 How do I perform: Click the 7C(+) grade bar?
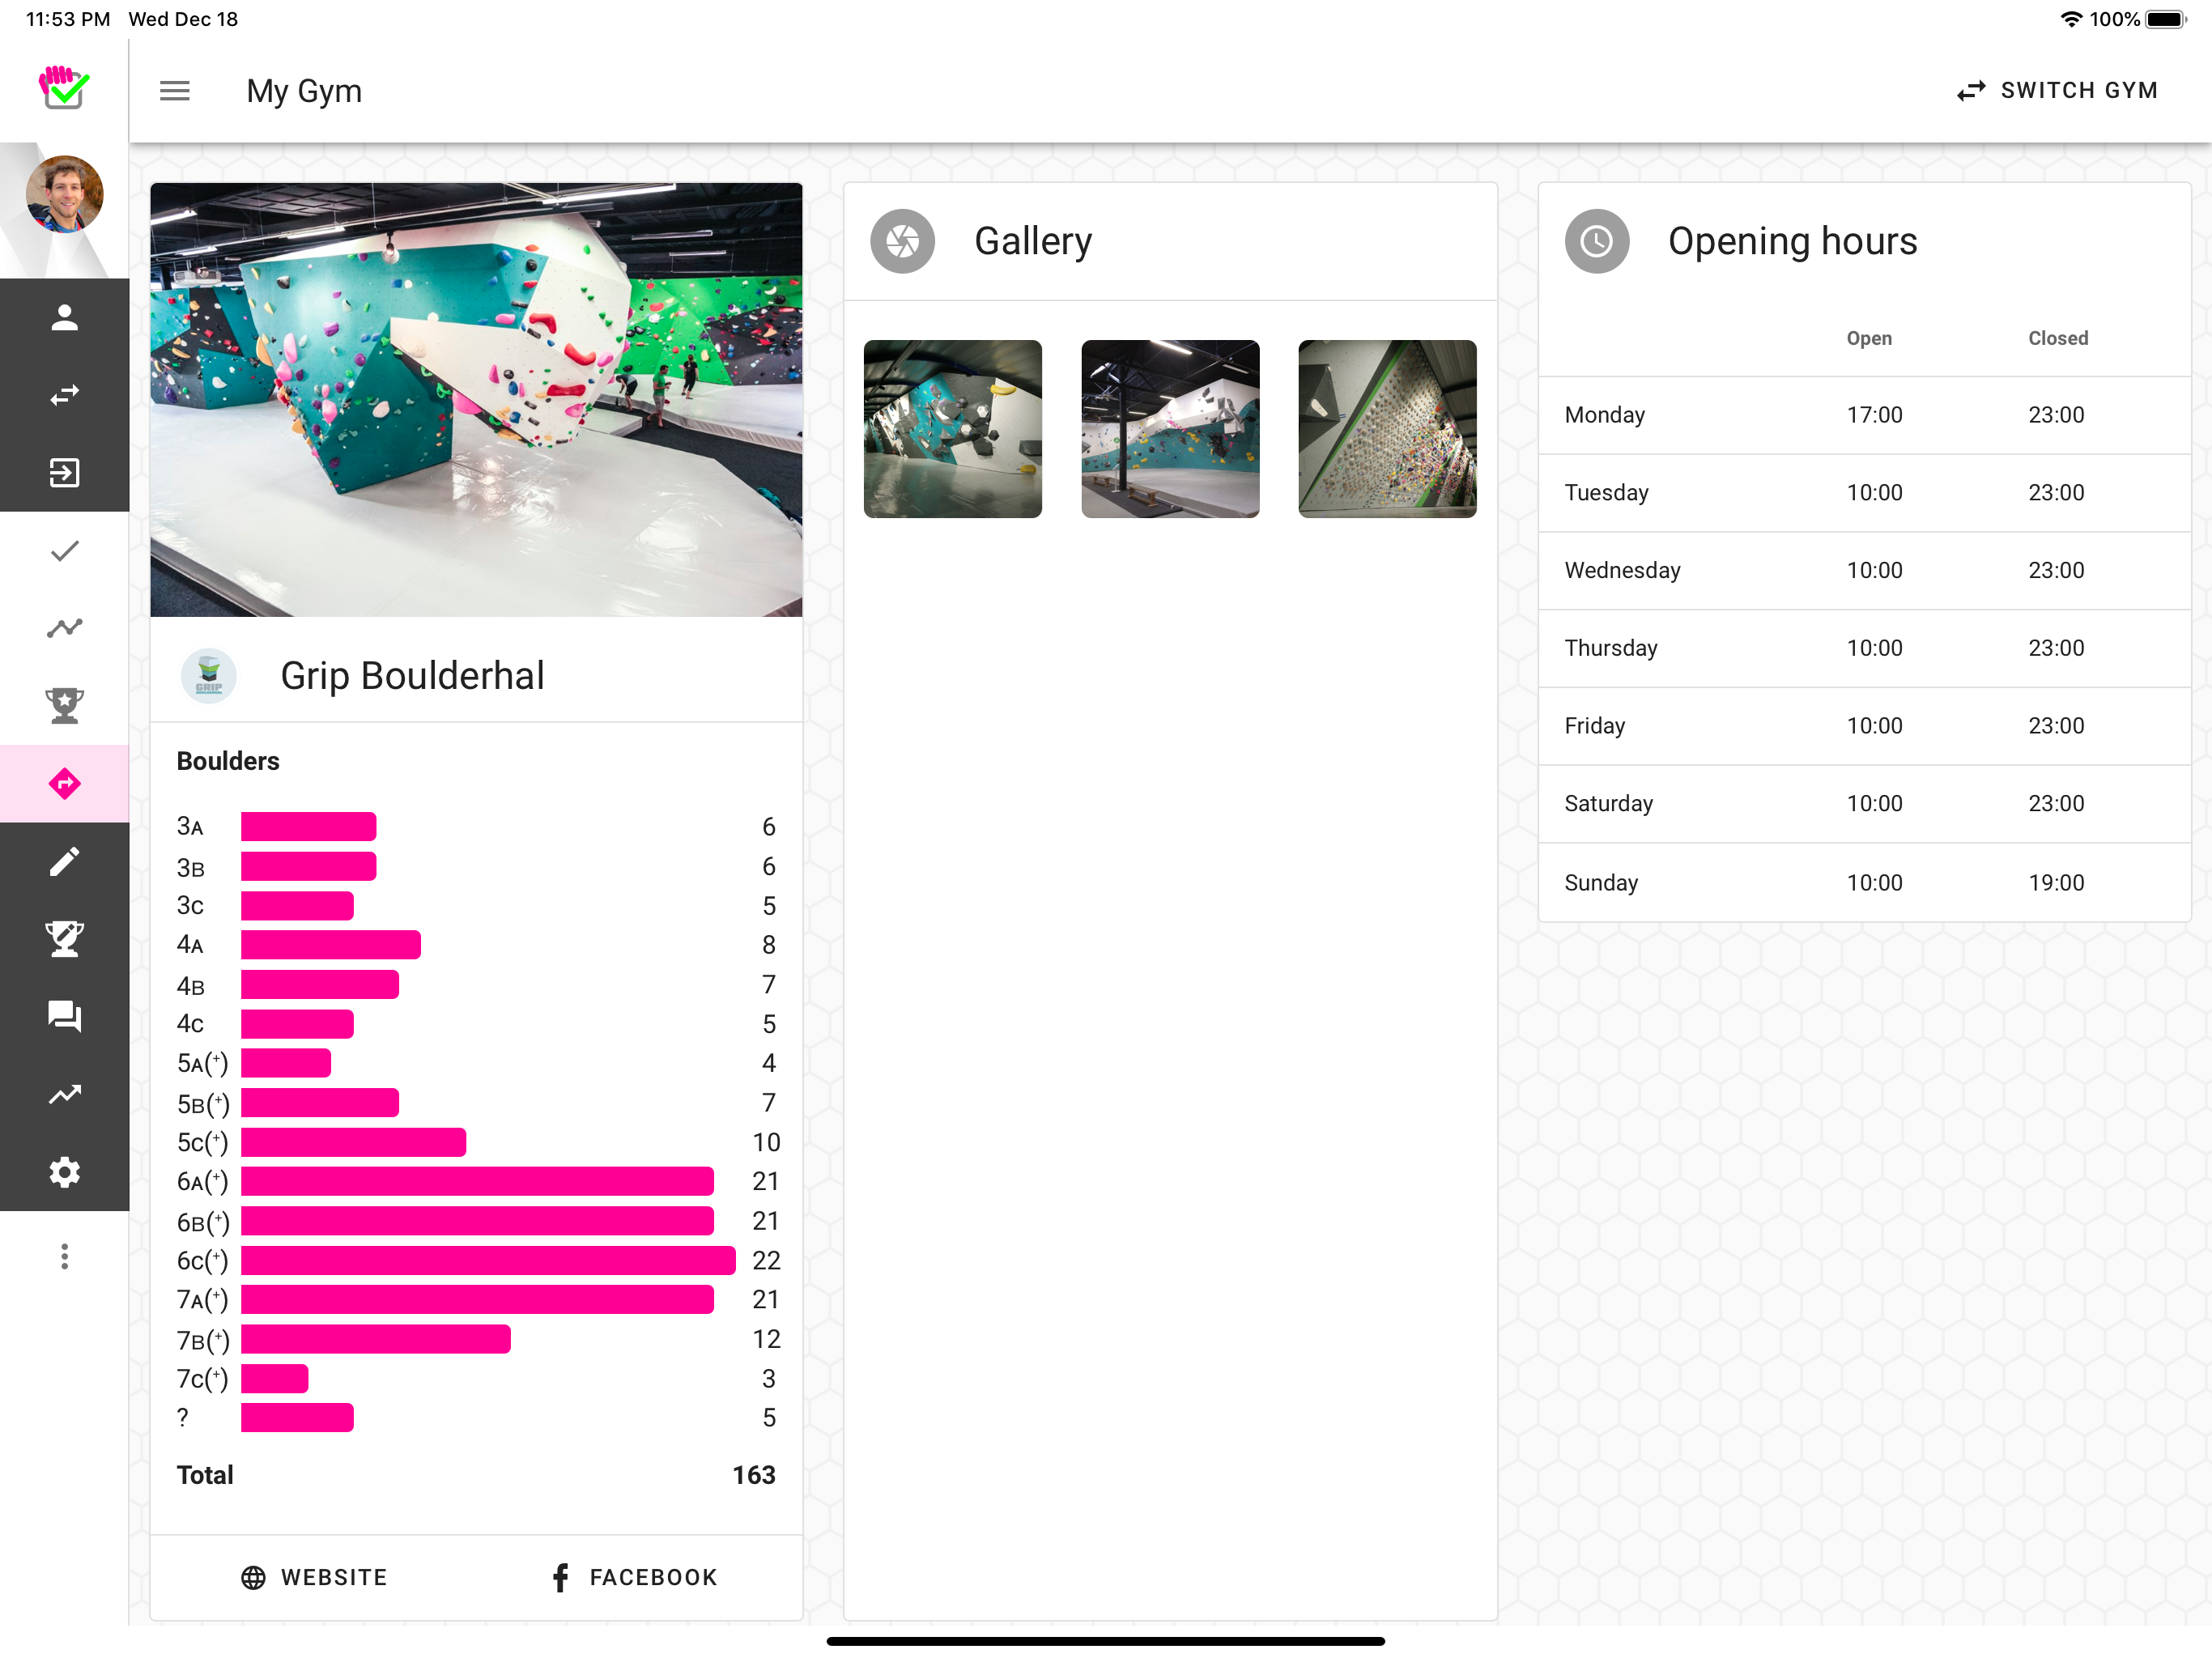point(274,1379)
